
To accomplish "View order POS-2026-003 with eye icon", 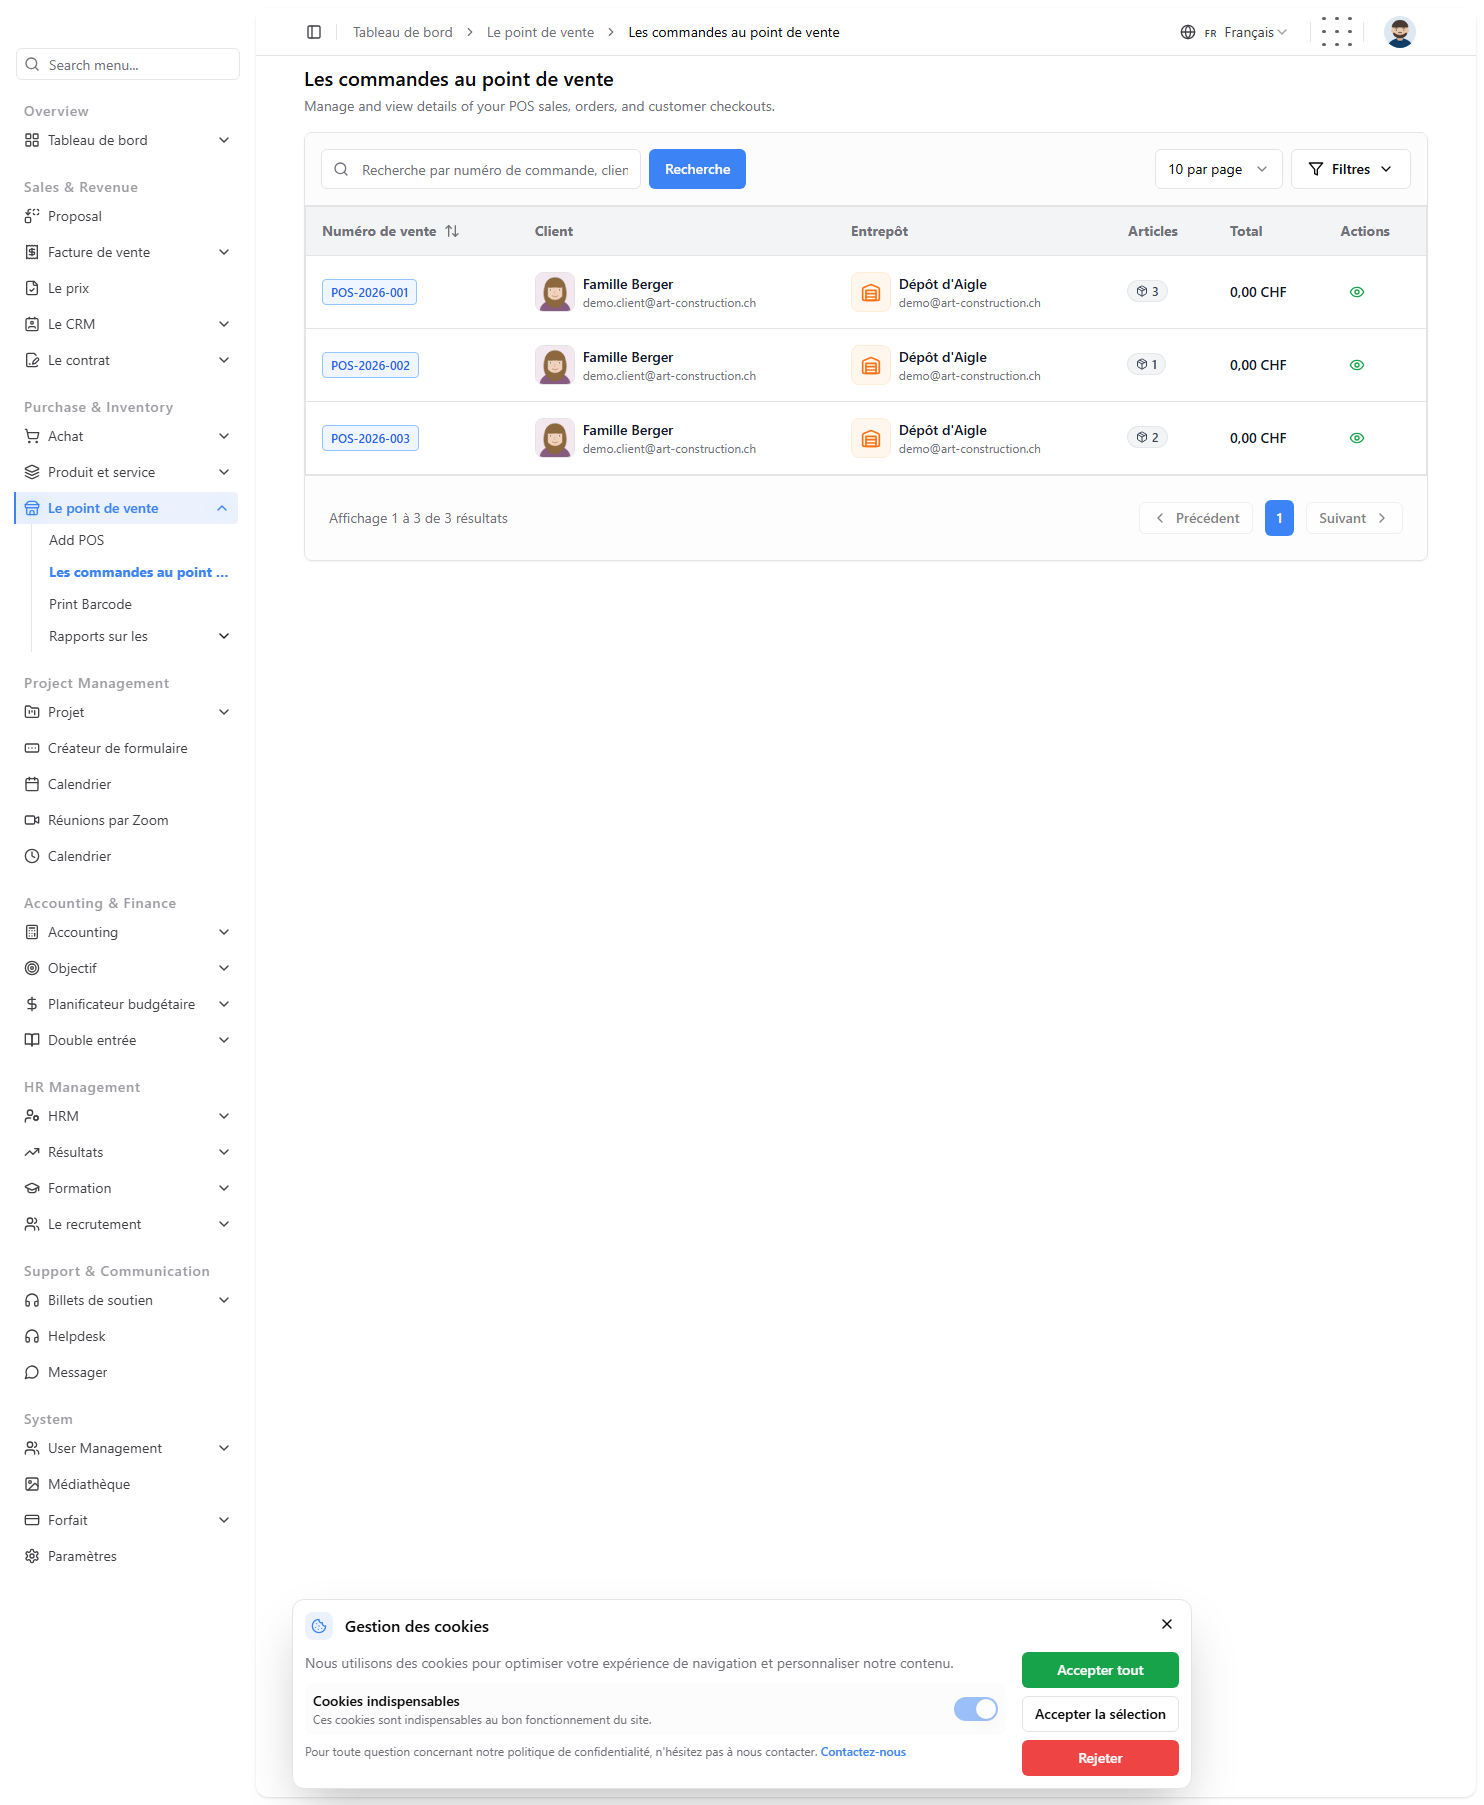I will click(x=1357, y=438).
